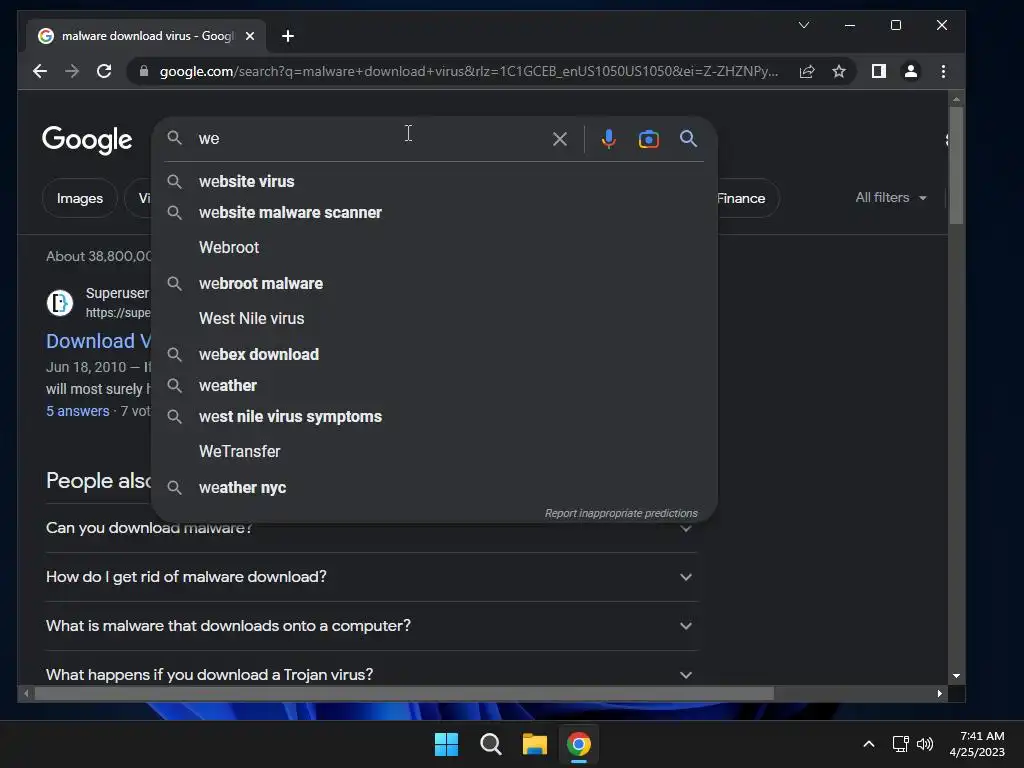Pick the 'West Nile virus' suggestion

(434, 318)
